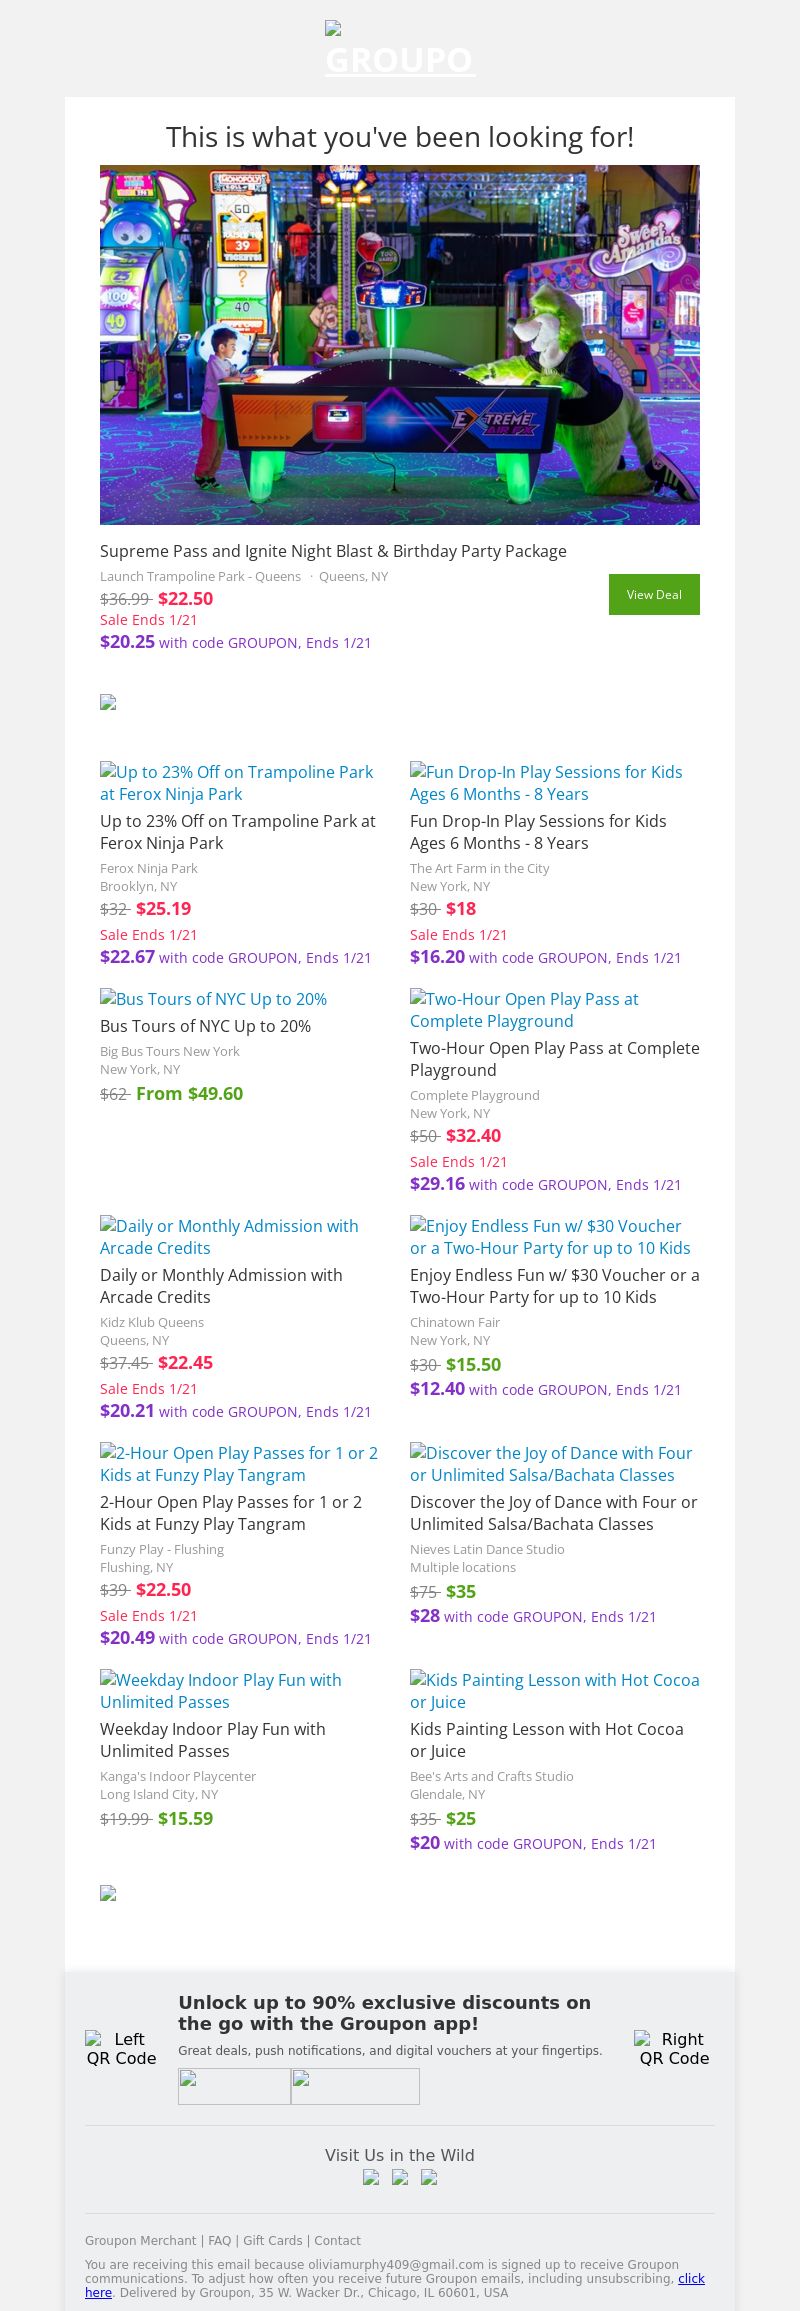This screenshot has width=800, height=2311.
Task: Open the Left QR Code image
Action: pos(121,2048)
